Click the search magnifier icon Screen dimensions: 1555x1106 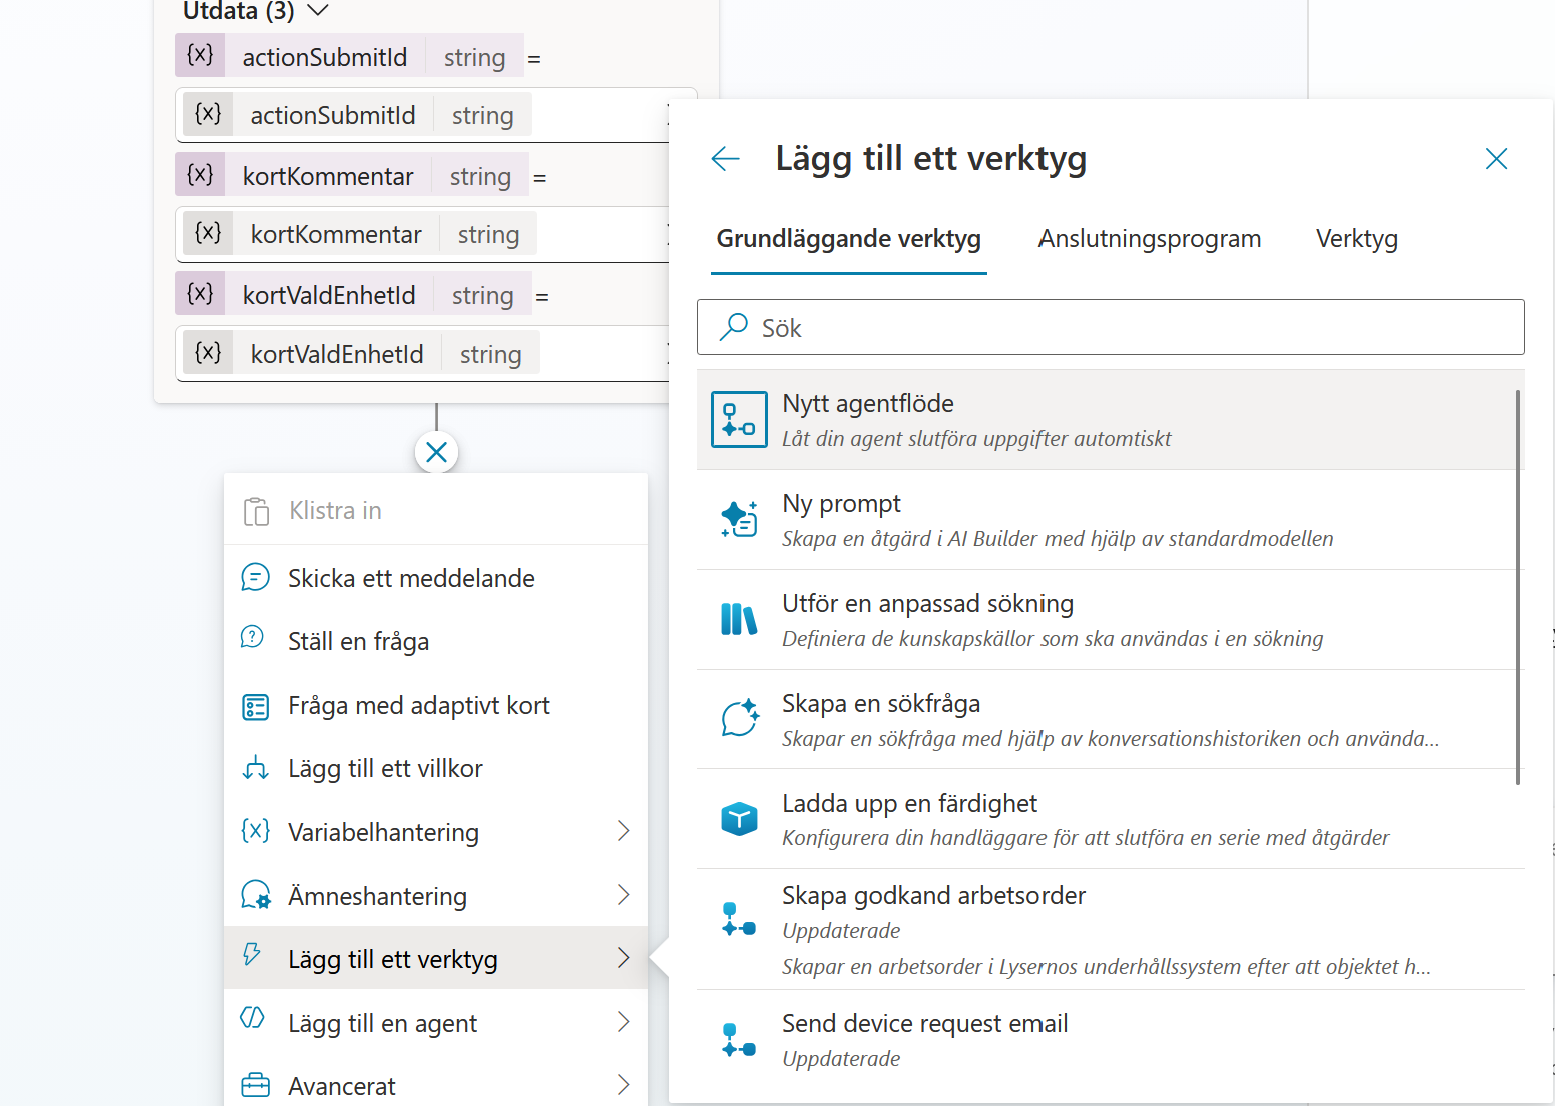click(734, 326)
